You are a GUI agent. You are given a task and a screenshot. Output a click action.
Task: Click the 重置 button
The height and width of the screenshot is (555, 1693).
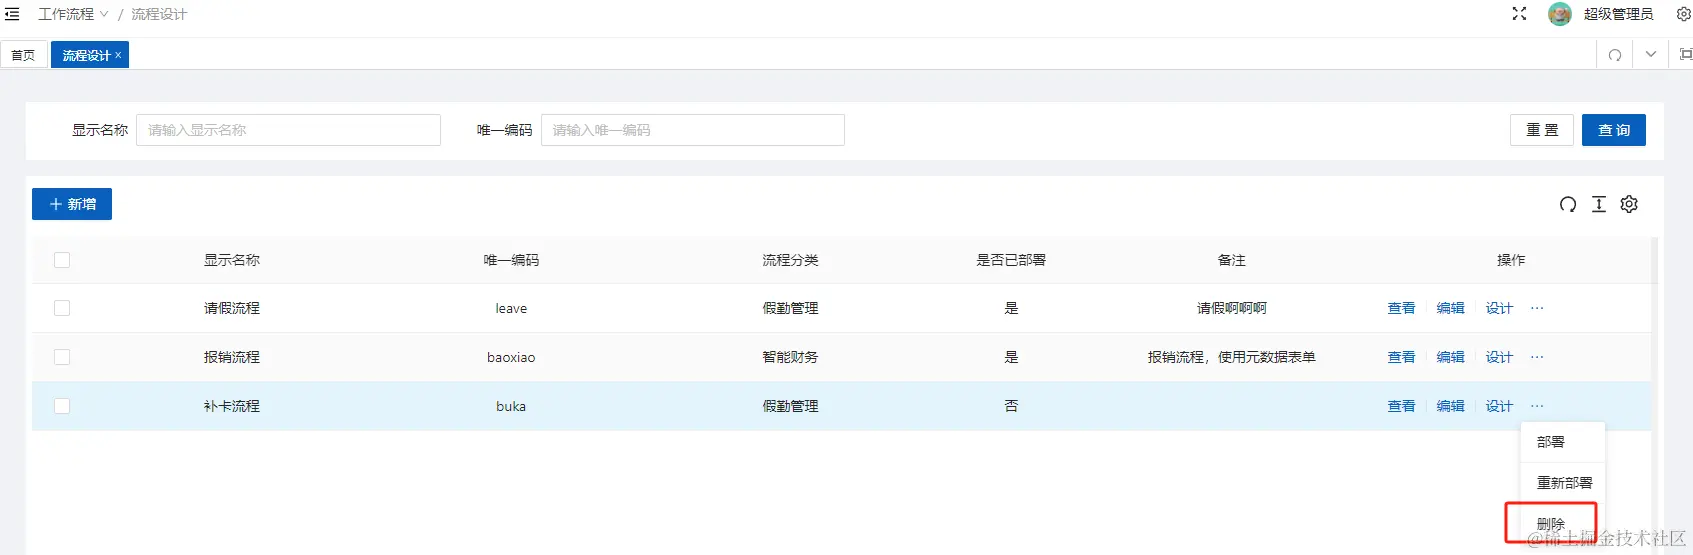point(1542,130)
